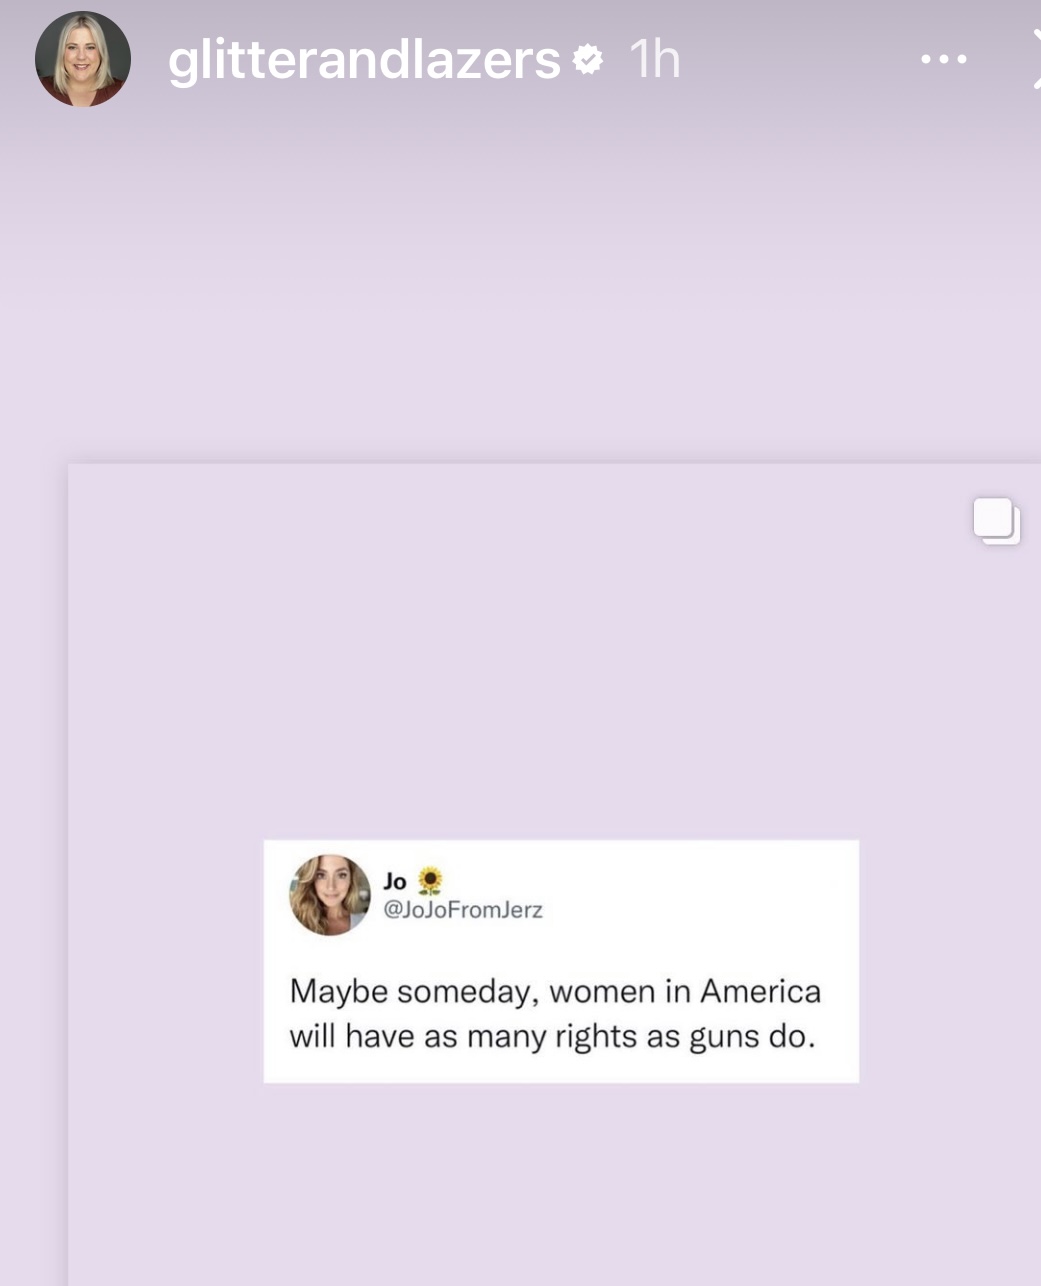Tap the word "America" in the tweet
The image size is (1041, 1286).
760,991
